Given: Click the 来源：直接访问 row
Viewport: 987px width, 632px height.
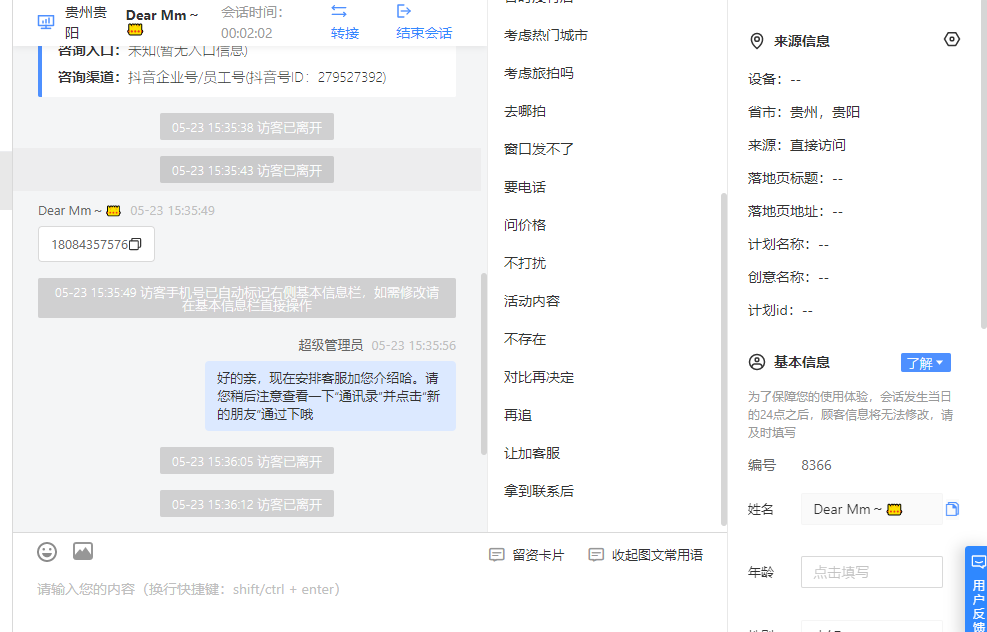Looking at the screenshot, I should coord(797,145).
